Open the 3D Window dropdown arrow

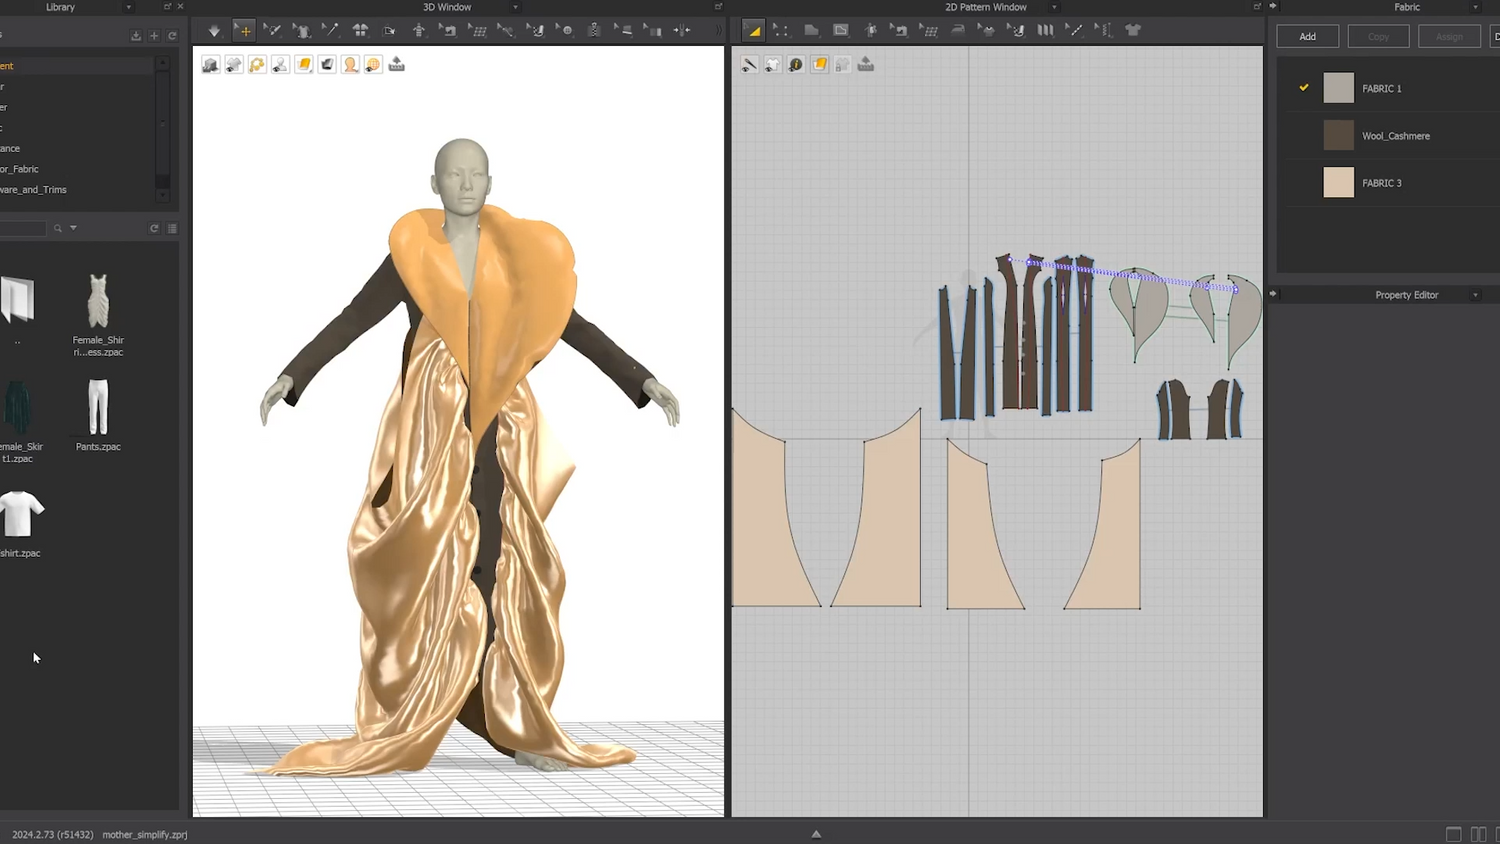tap(516, 7)
